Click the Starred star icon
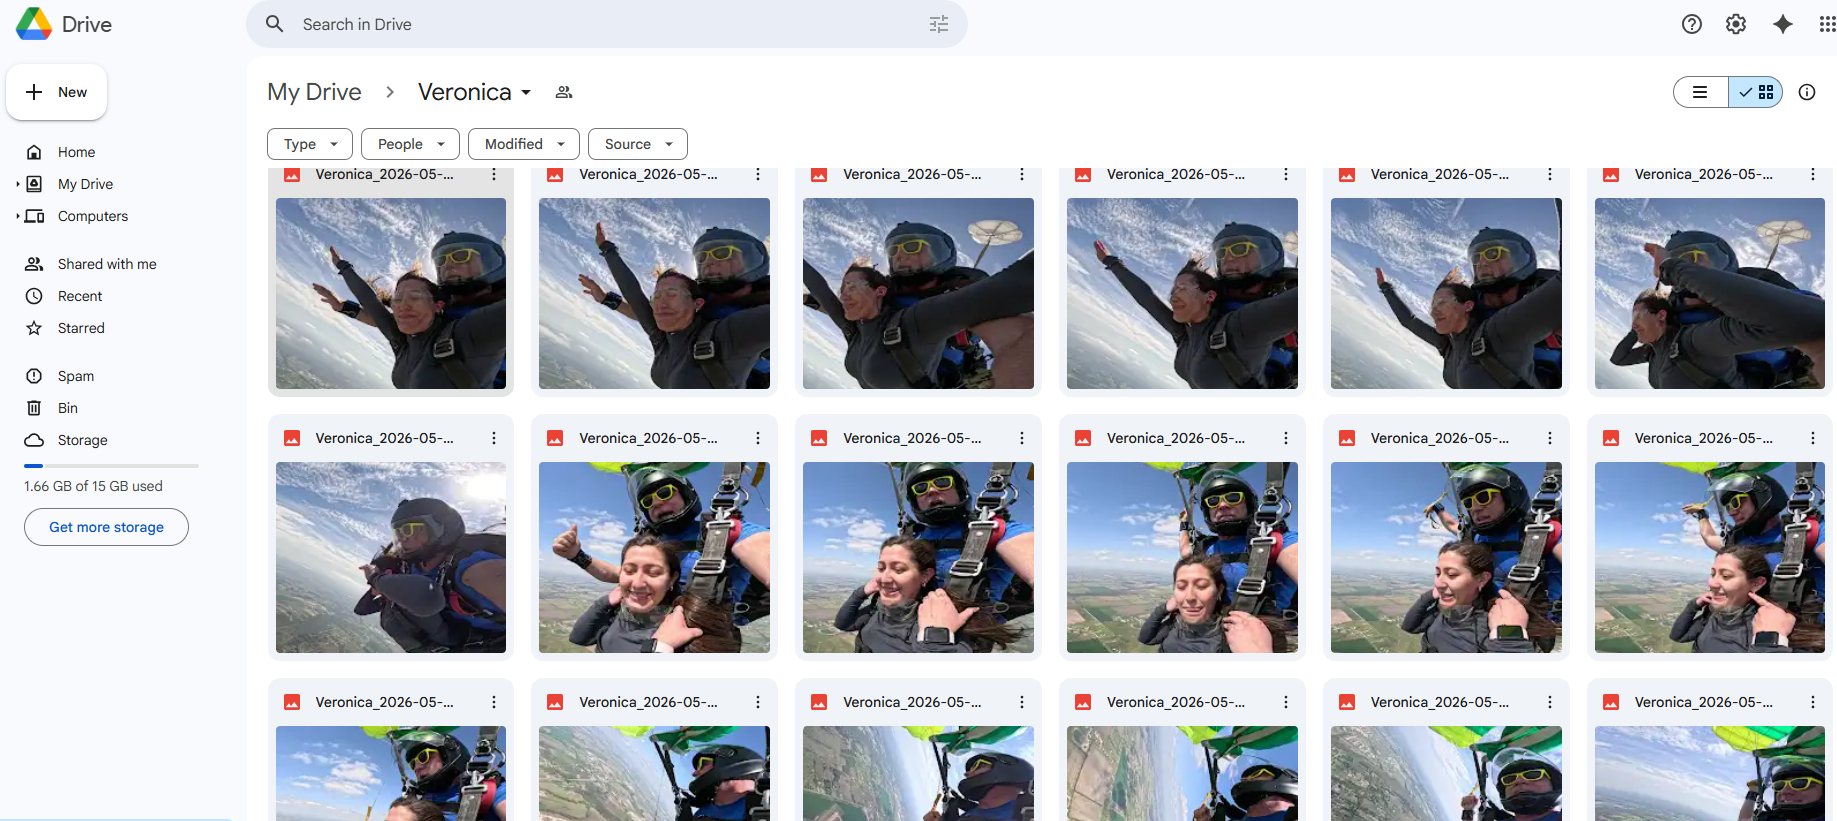The image size is (1837, 821). pyautogui.click(x=34, y=328)
